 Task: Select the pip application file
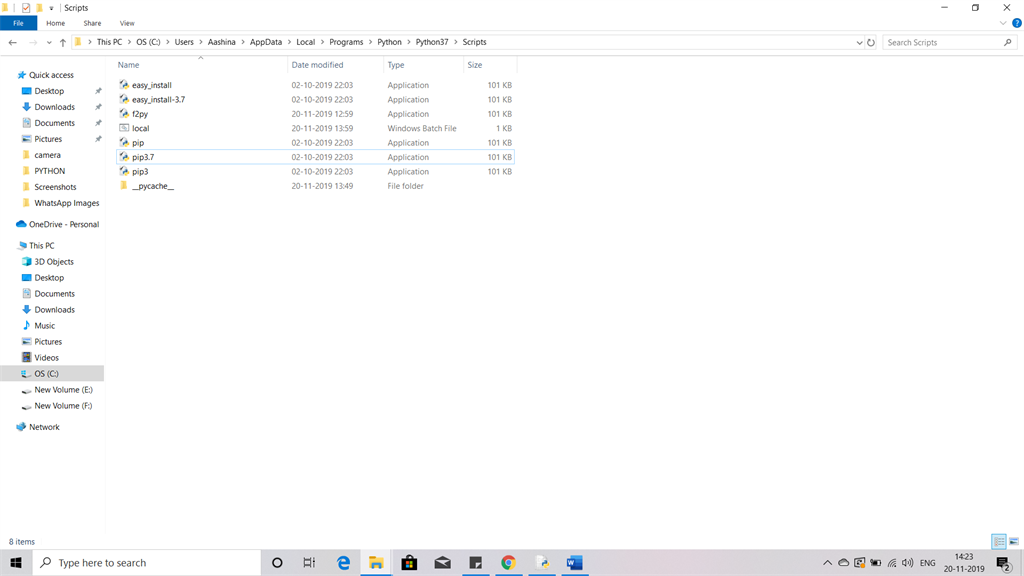tap(138, 142)
